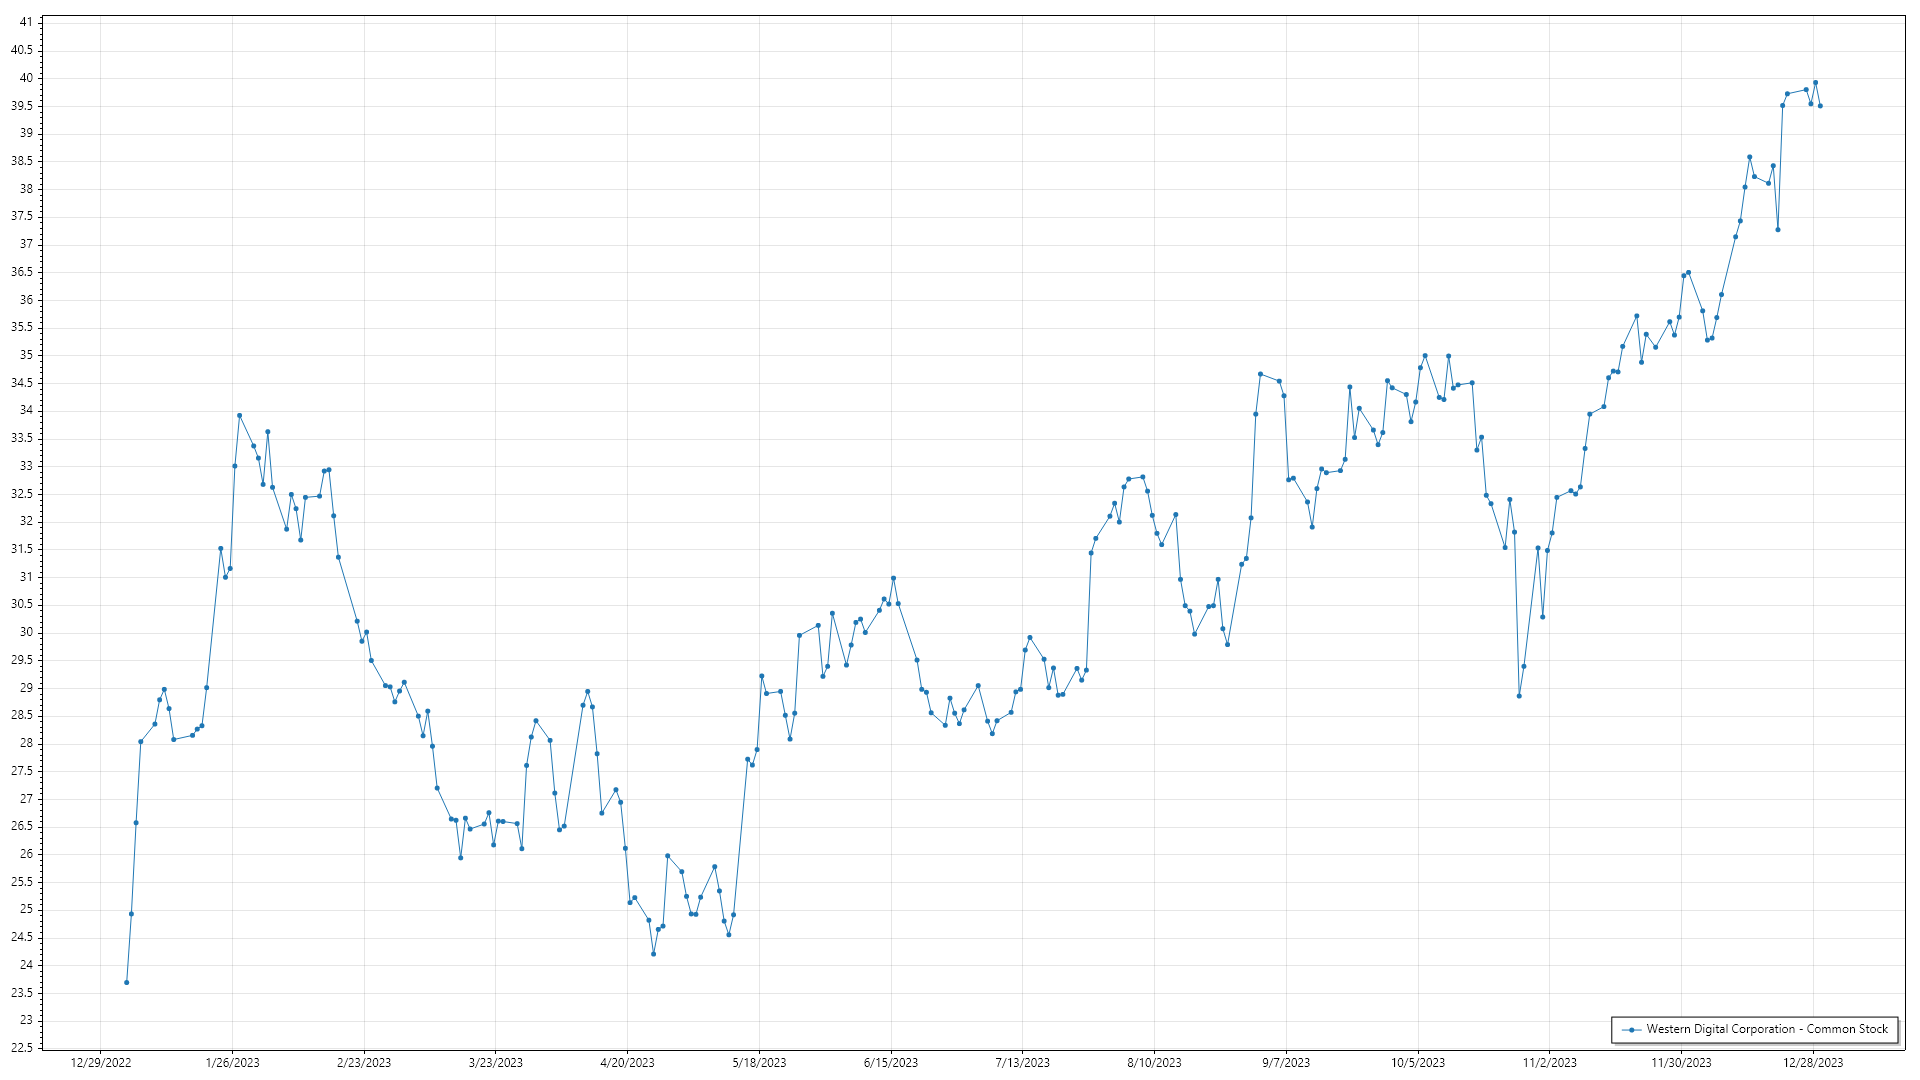
Task: Click the 1/26/2023 x-axis date label
Action: click(232, 1062)
